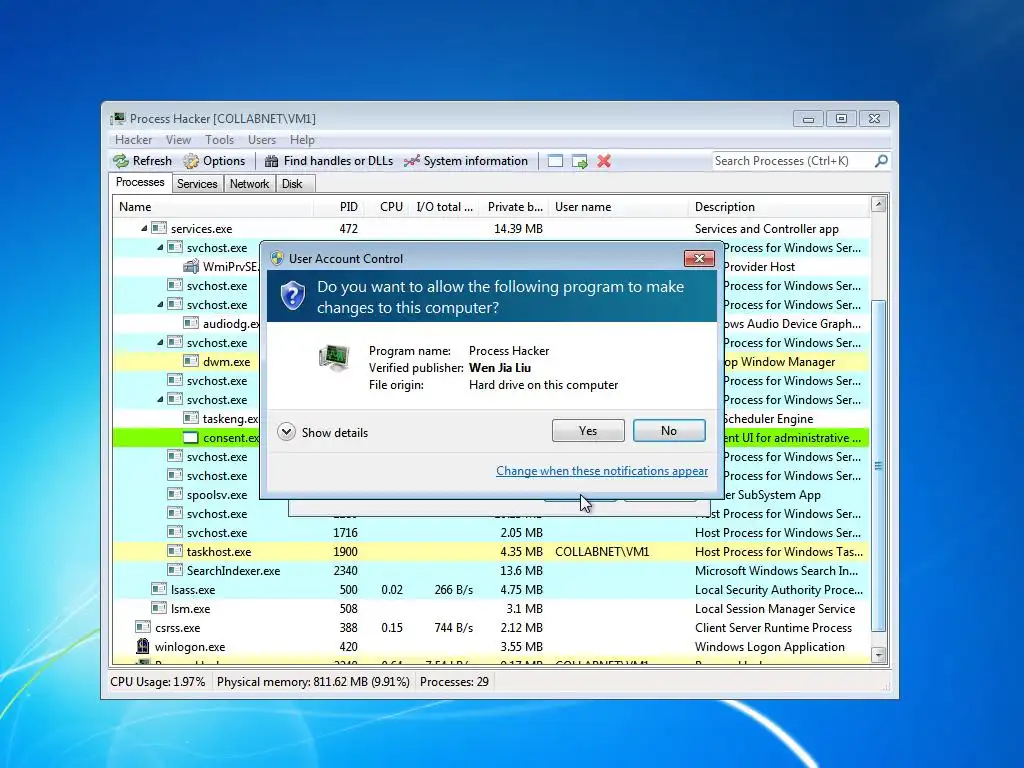Click scrollbar up arrow in process list

[878, 204]
